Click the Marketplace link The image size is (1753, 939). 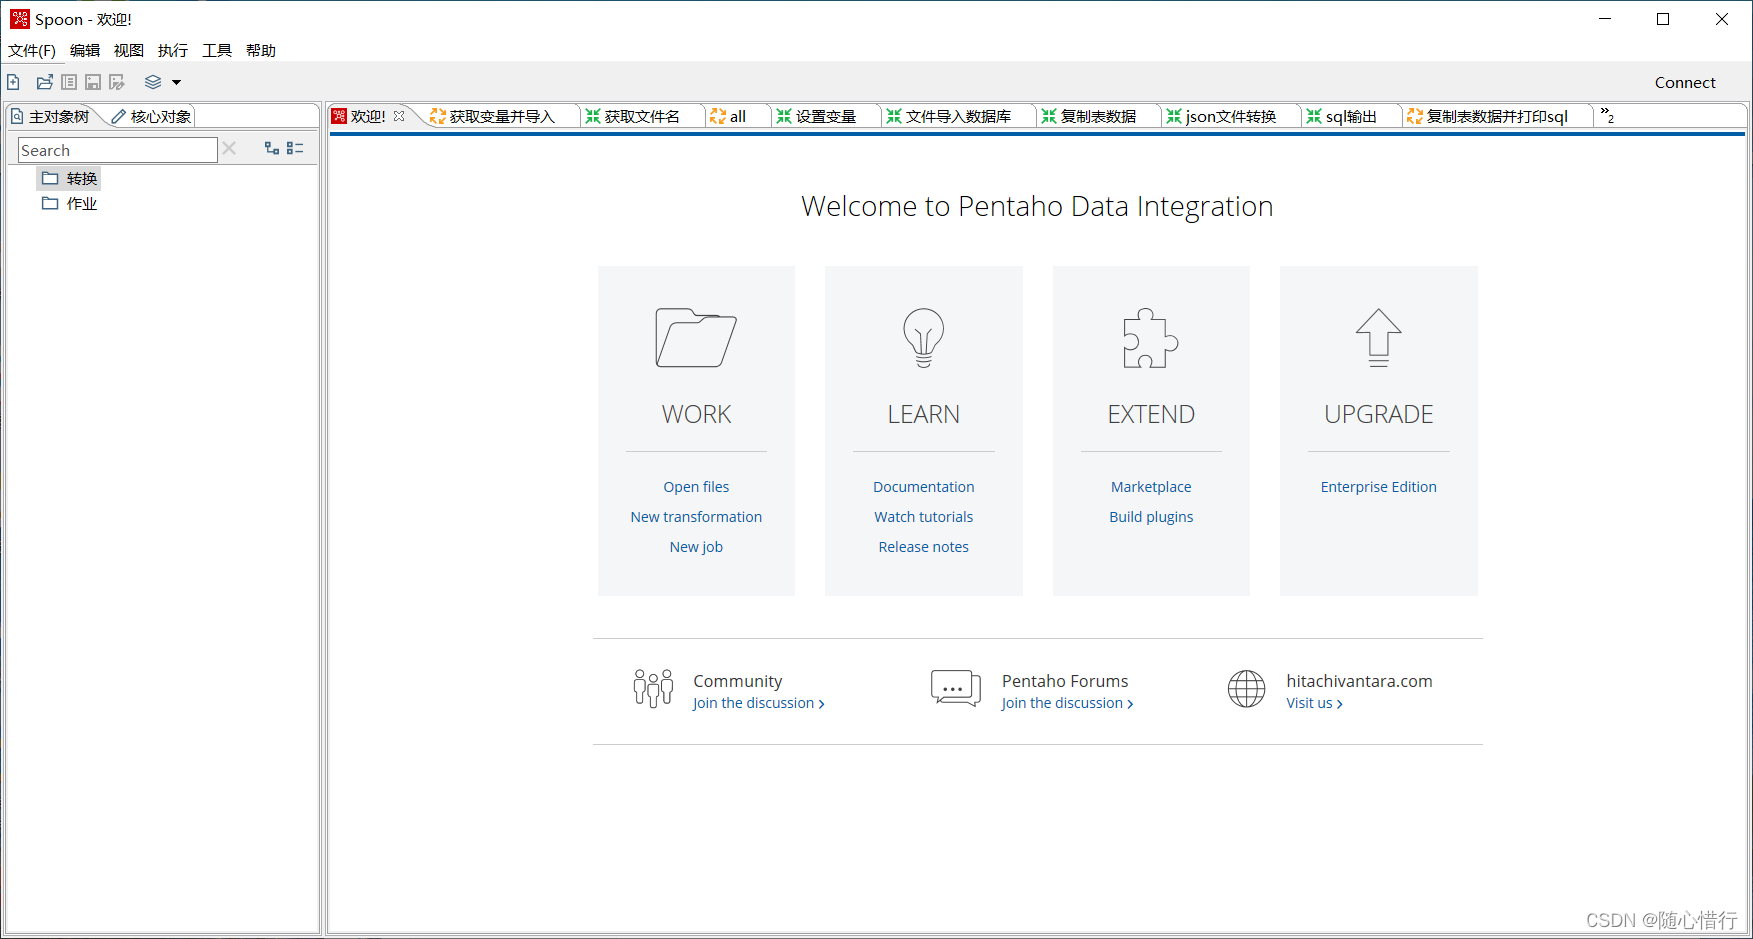pos(1151,487)
